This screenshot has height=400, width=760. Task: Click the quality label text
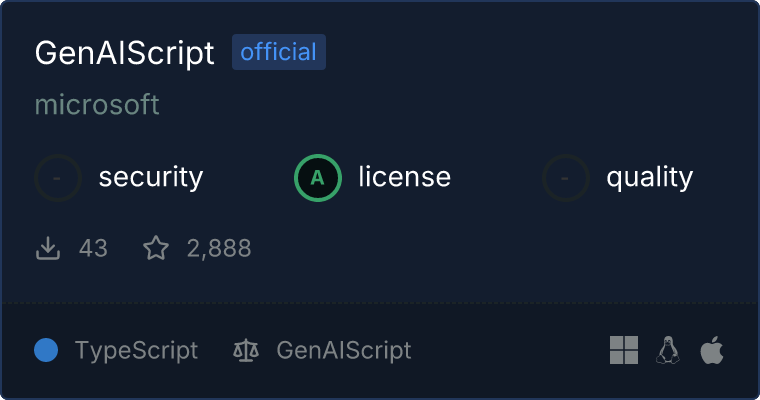point(650,178)
